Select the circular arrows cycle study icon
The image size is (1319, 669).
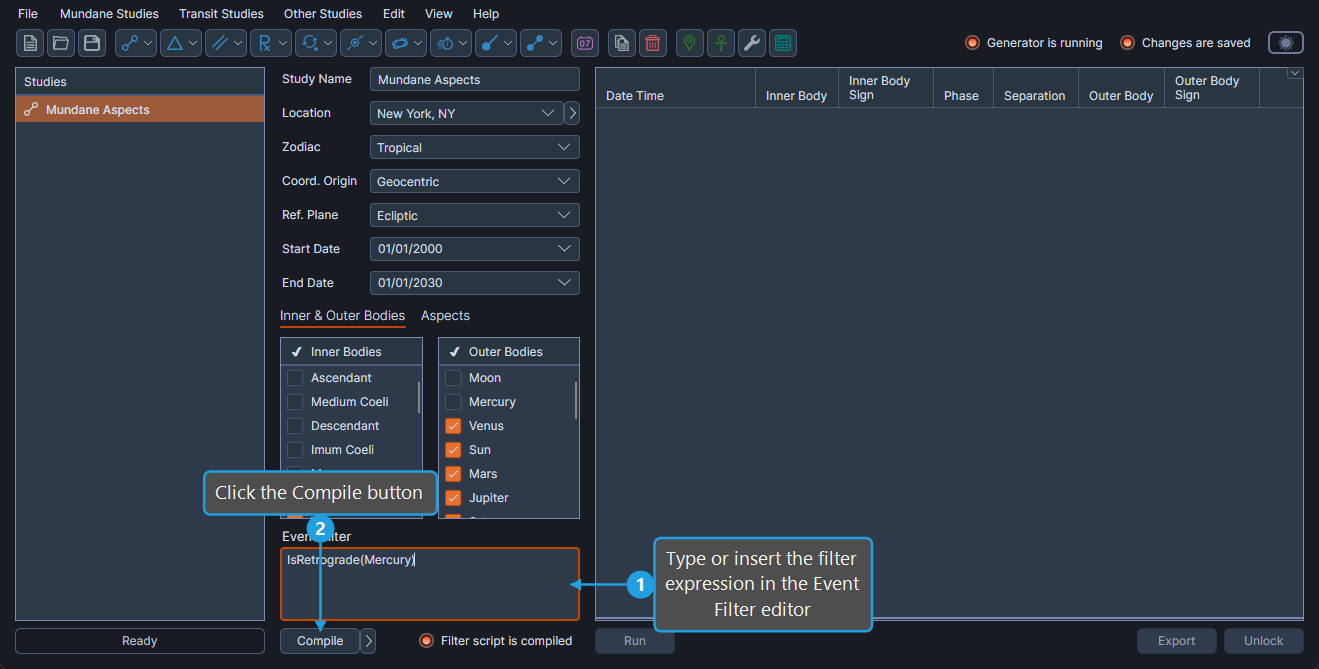pos(309,43)
